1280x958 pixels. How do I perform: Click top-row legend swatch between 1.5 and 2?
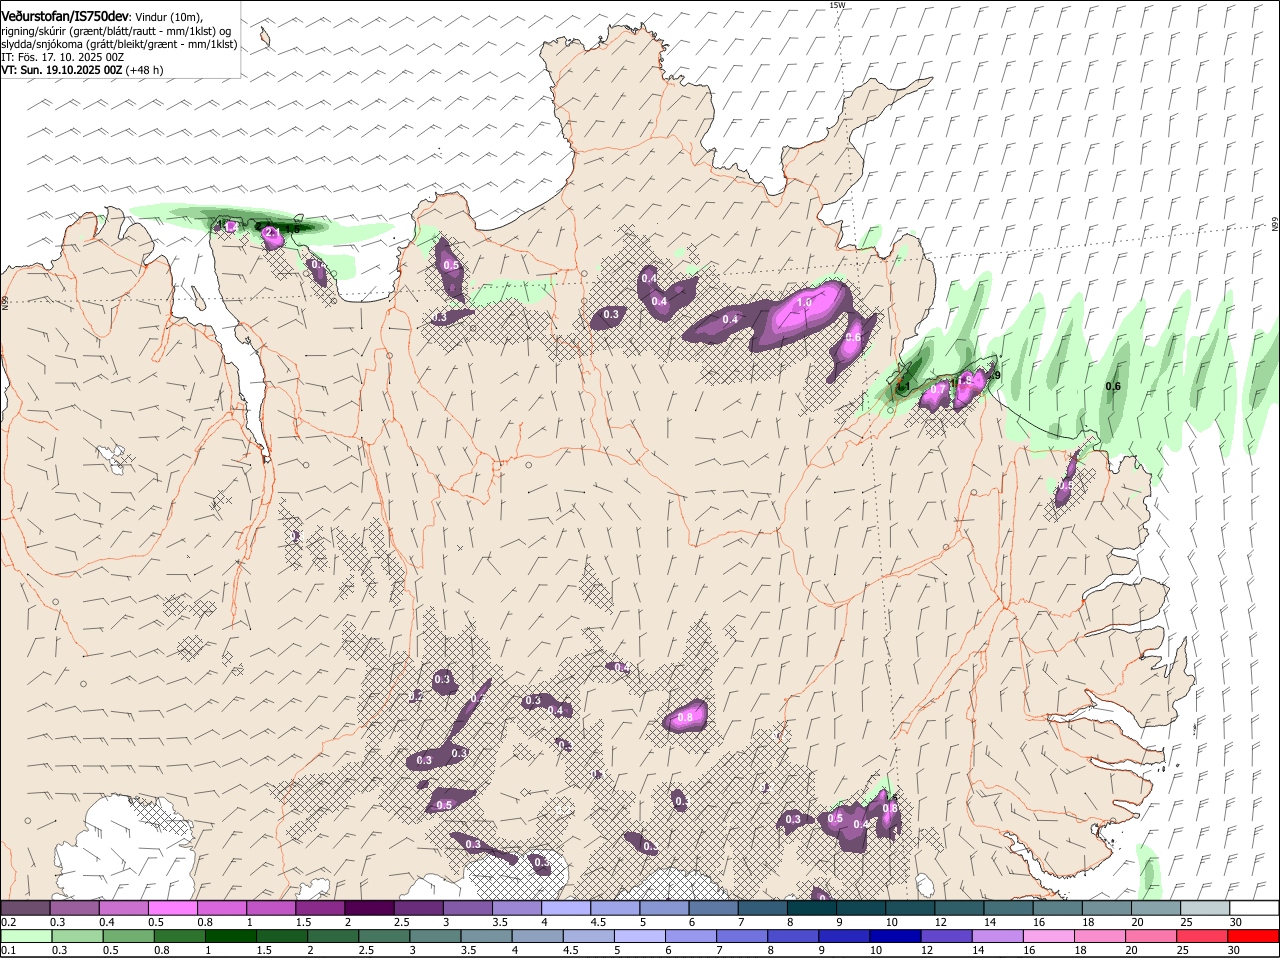point(319,907)
